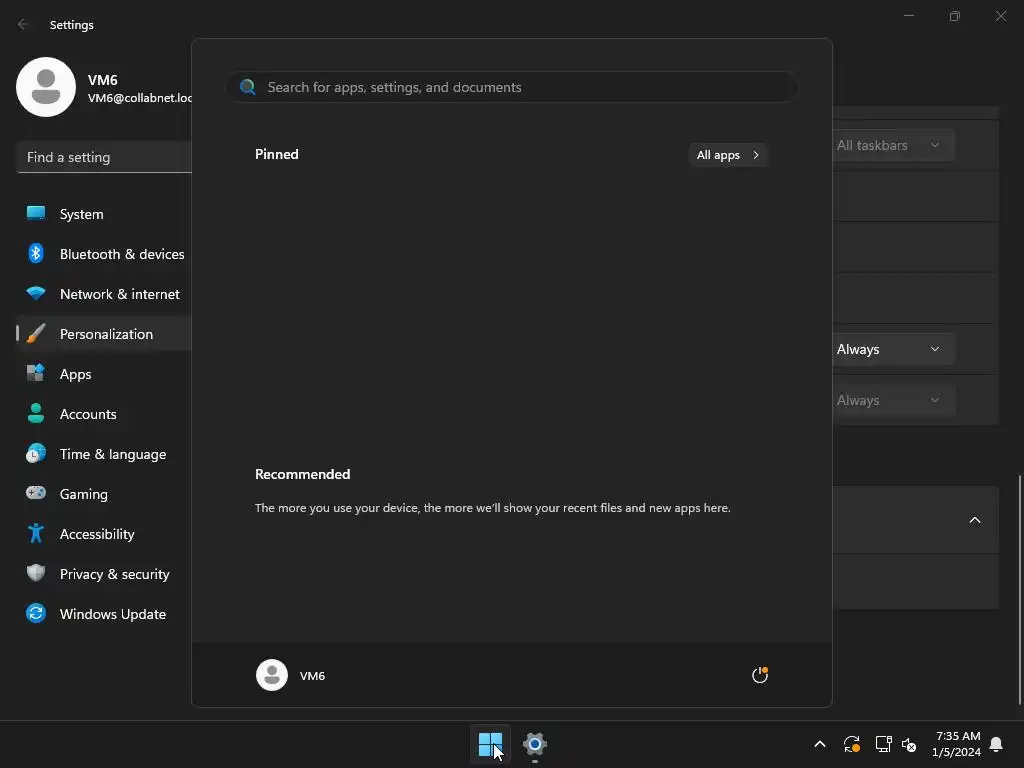Open All apps list in Start menu
The image size is (1024, 768).
728,155
